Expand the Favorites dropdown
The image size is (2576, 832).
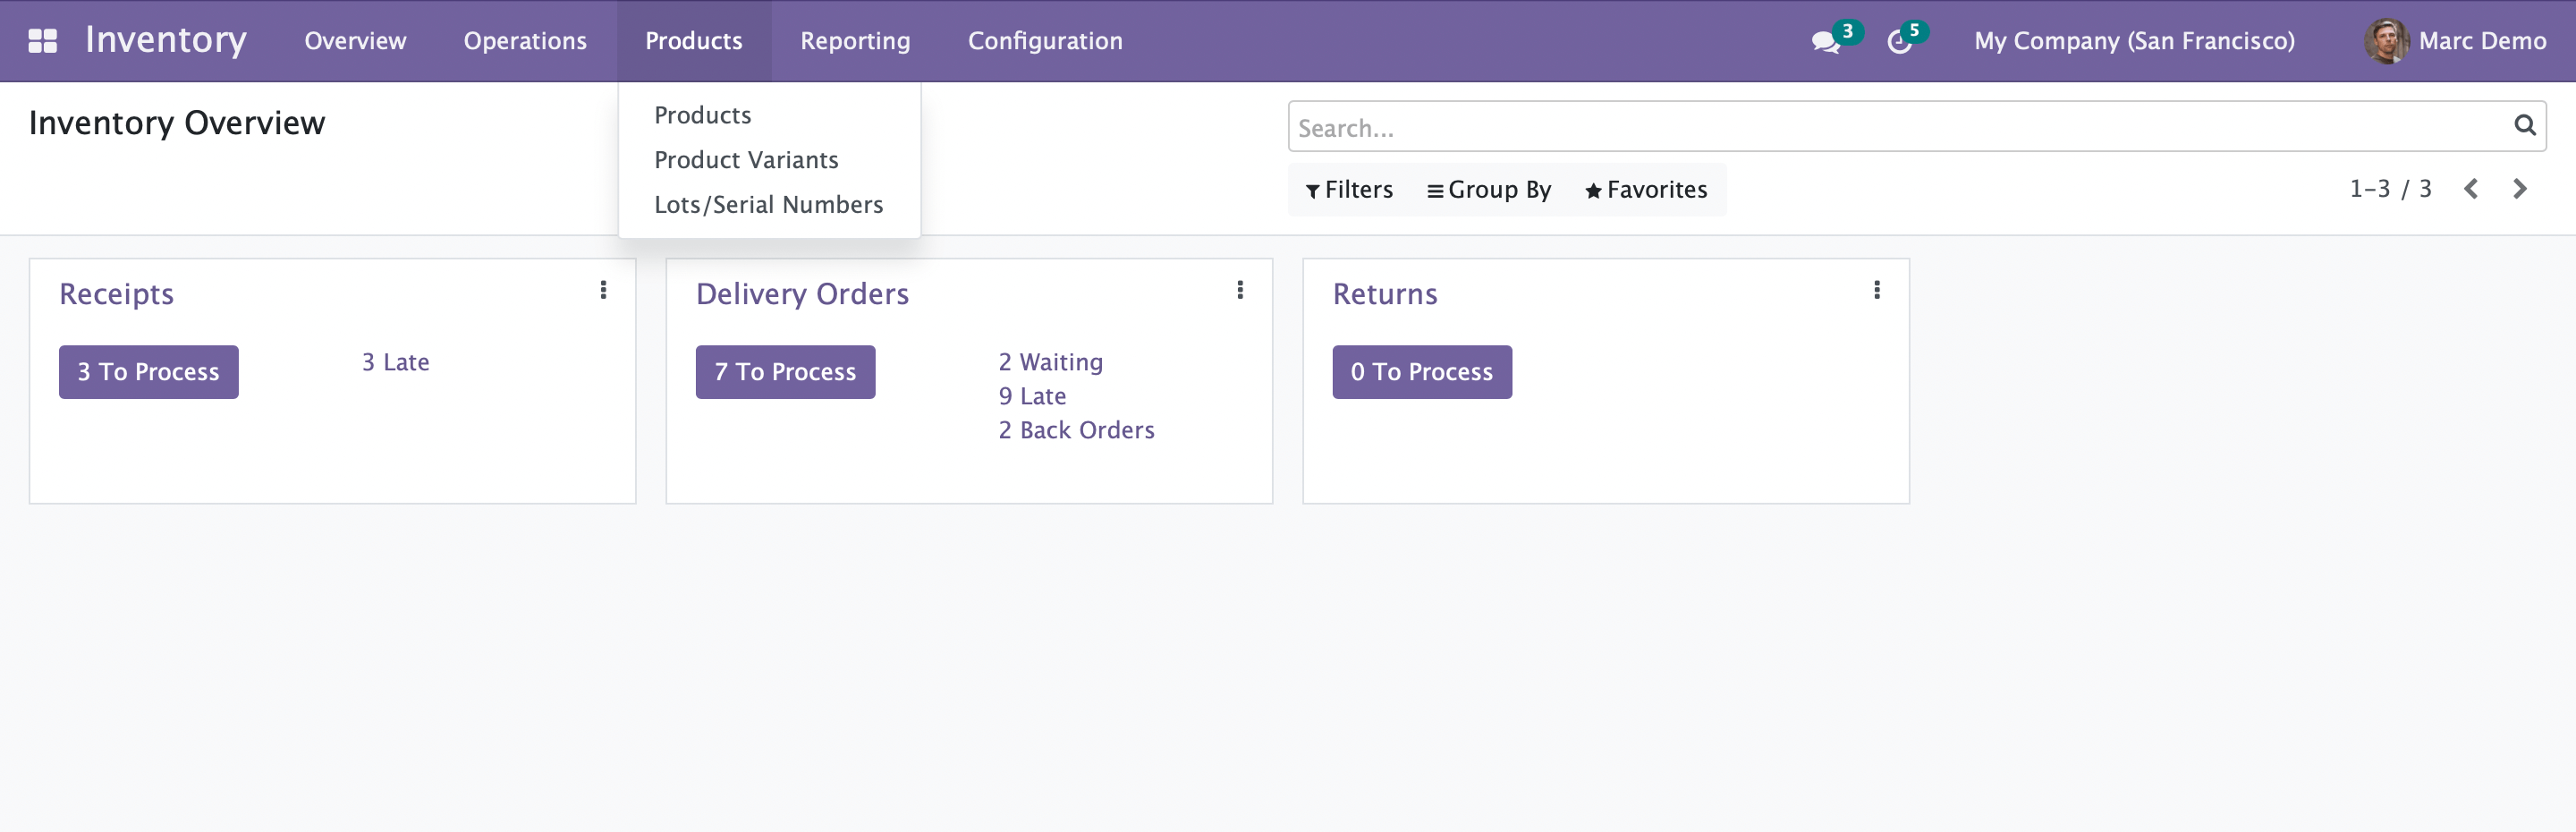[1646, 190]
